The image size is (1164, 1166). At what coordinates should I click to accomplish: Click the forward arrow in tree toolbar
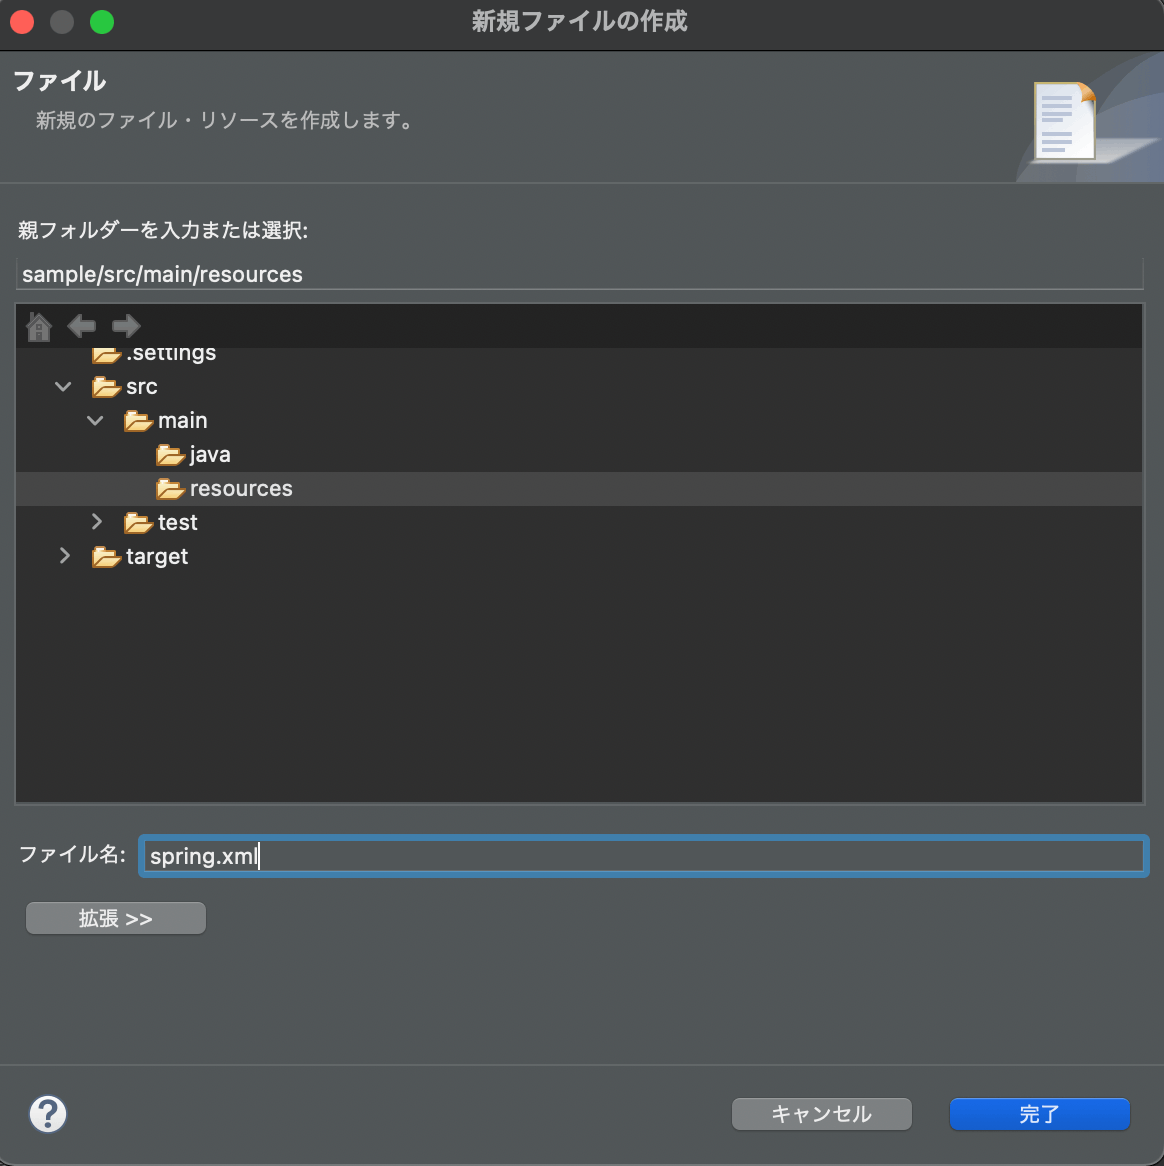coord(126,326)
